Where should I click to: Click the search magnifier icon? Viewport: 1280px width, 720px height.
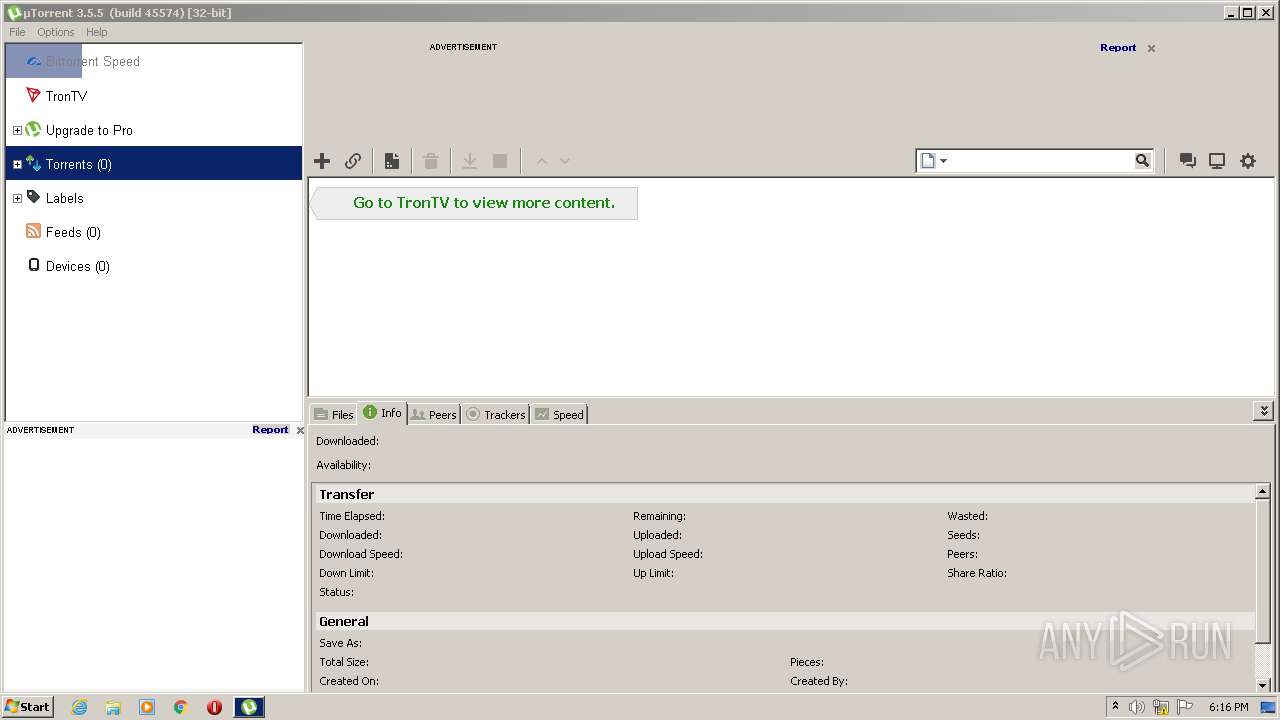(x=1142, y=161)
